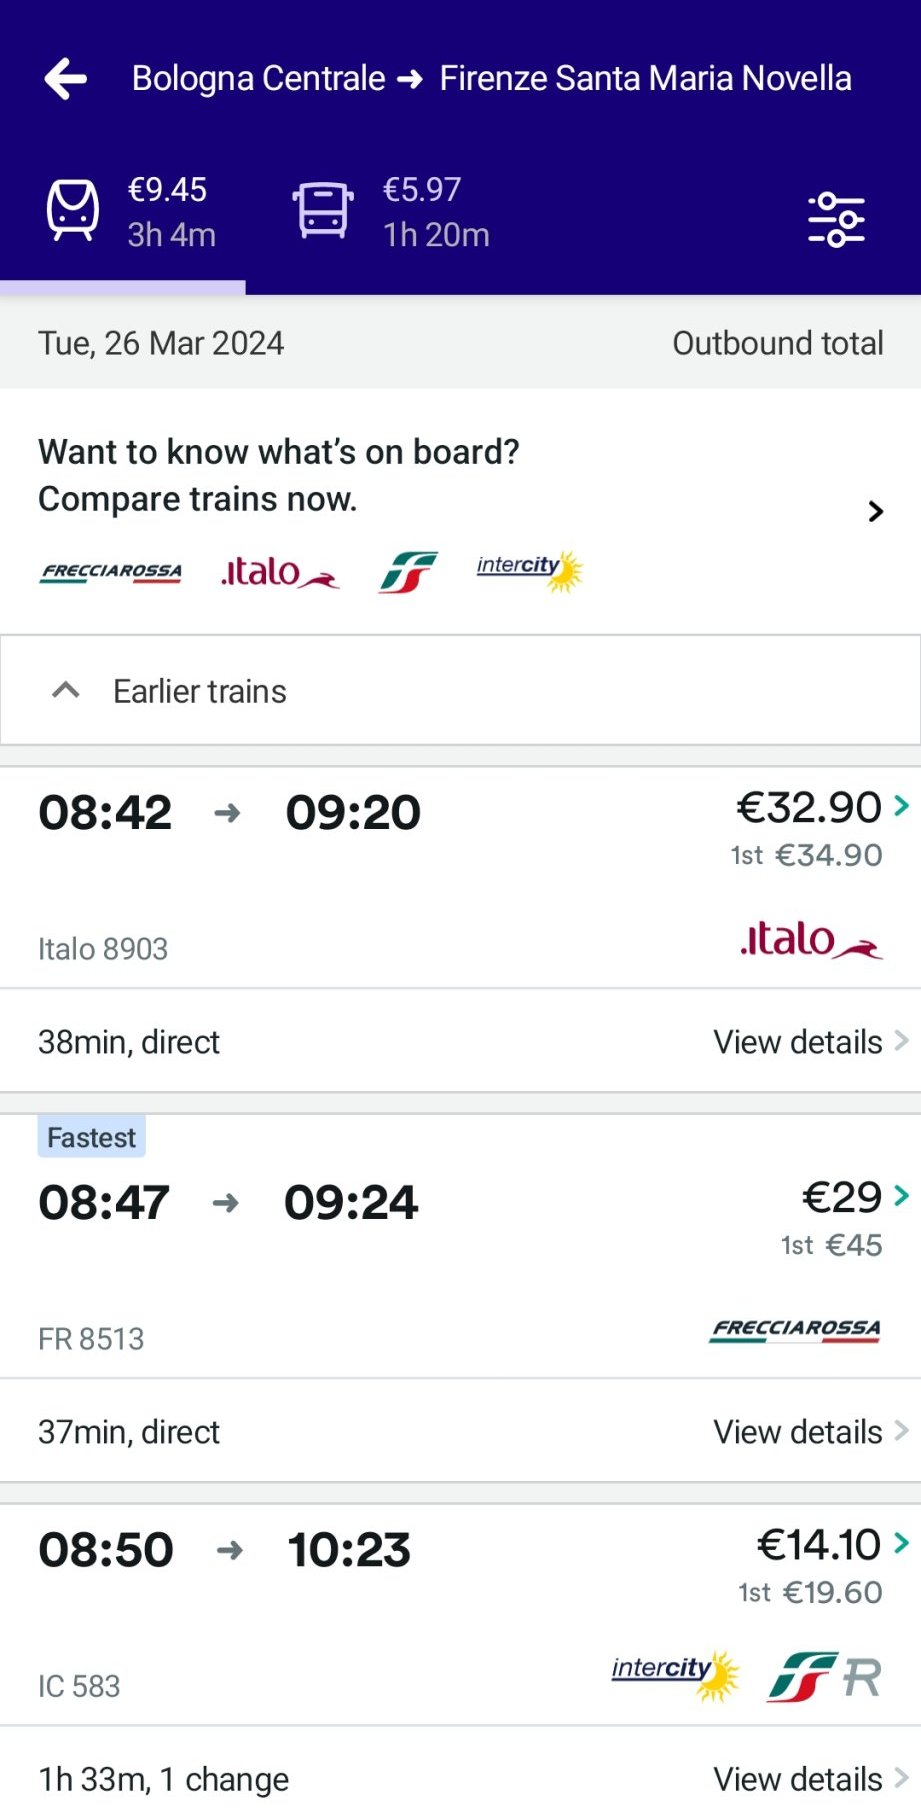Tap the Italo logo on 08:42 train
The image size is (921, 1819).
point(811,941)
